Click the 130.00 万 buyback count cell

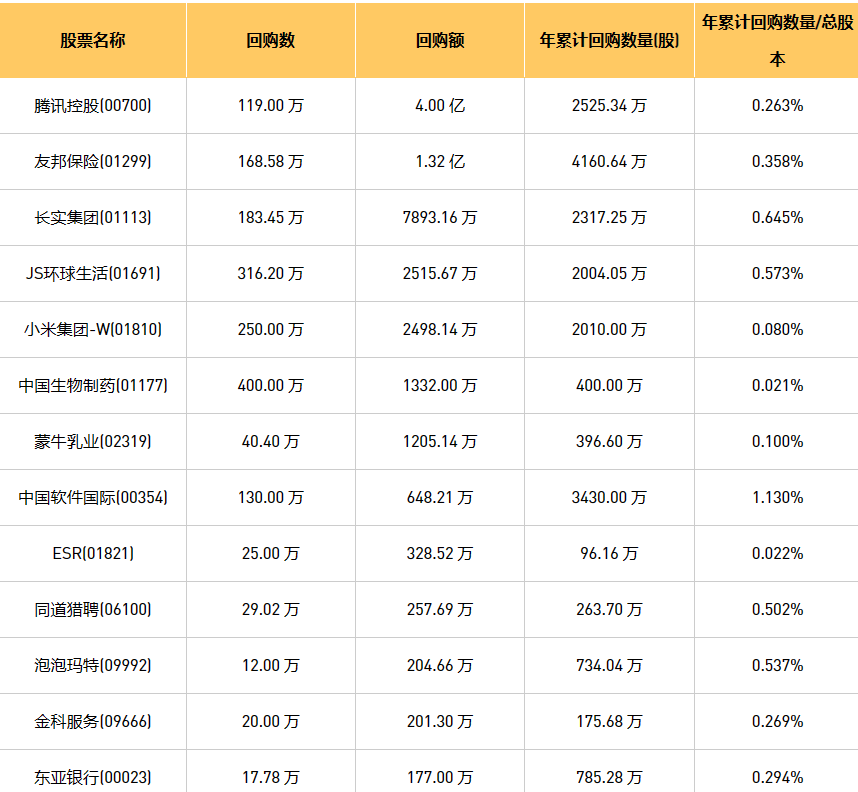(270, 497)
